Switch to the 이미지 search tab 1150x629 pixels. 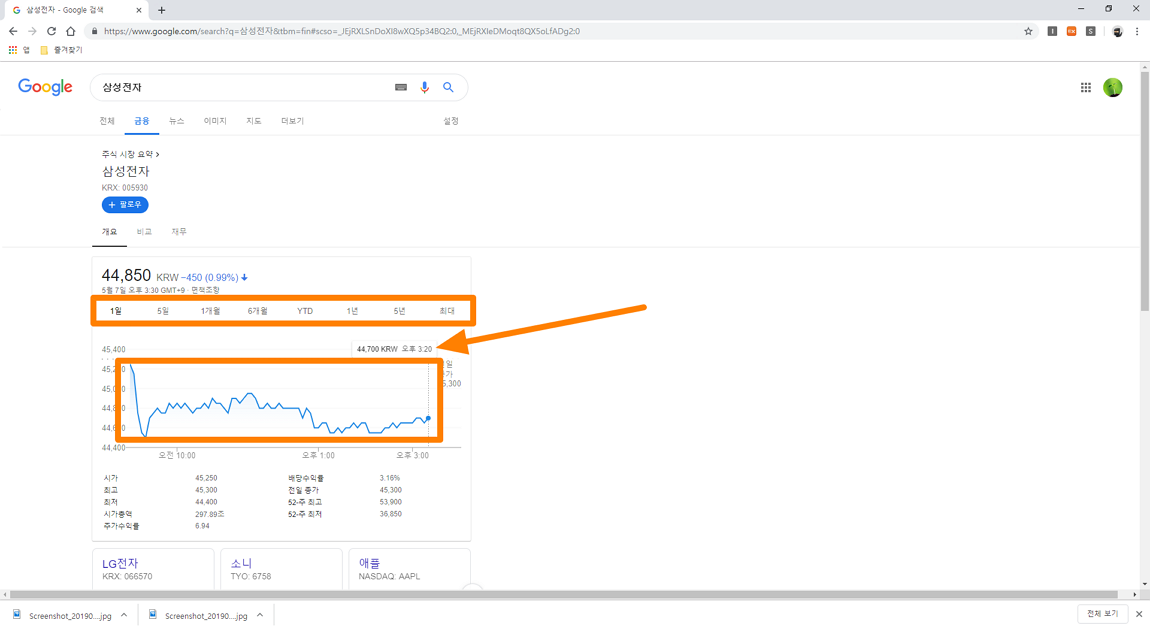215,121
